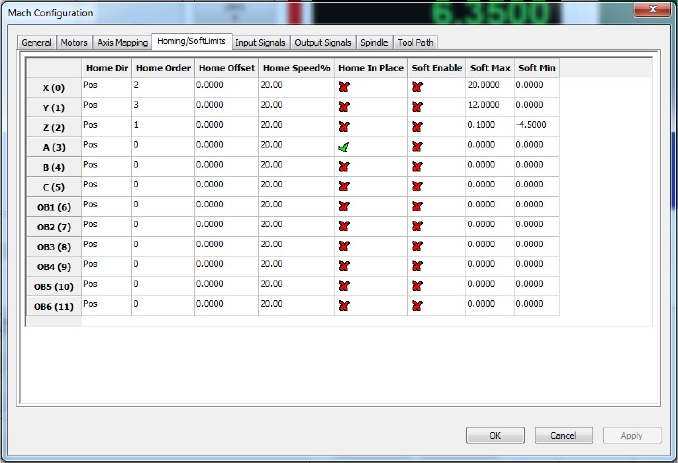Select the OB1 (6) row header

click(54, 207)
